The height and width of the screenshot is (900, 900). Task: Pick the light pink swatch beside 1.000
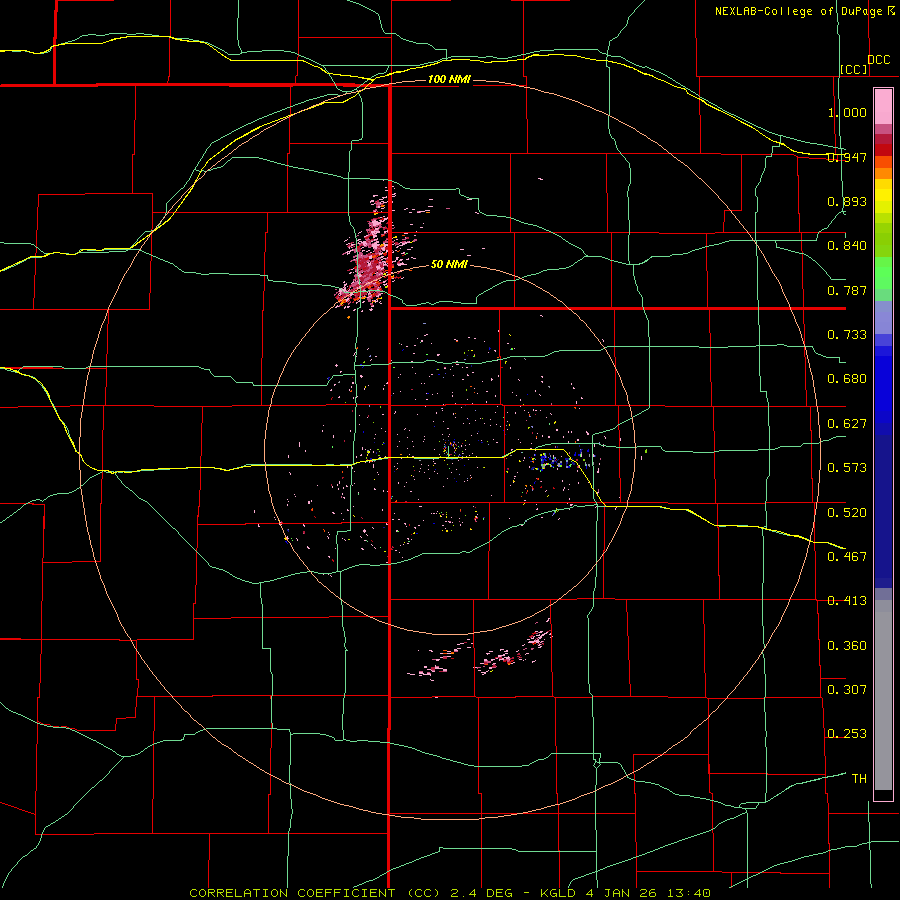[883, 107]
